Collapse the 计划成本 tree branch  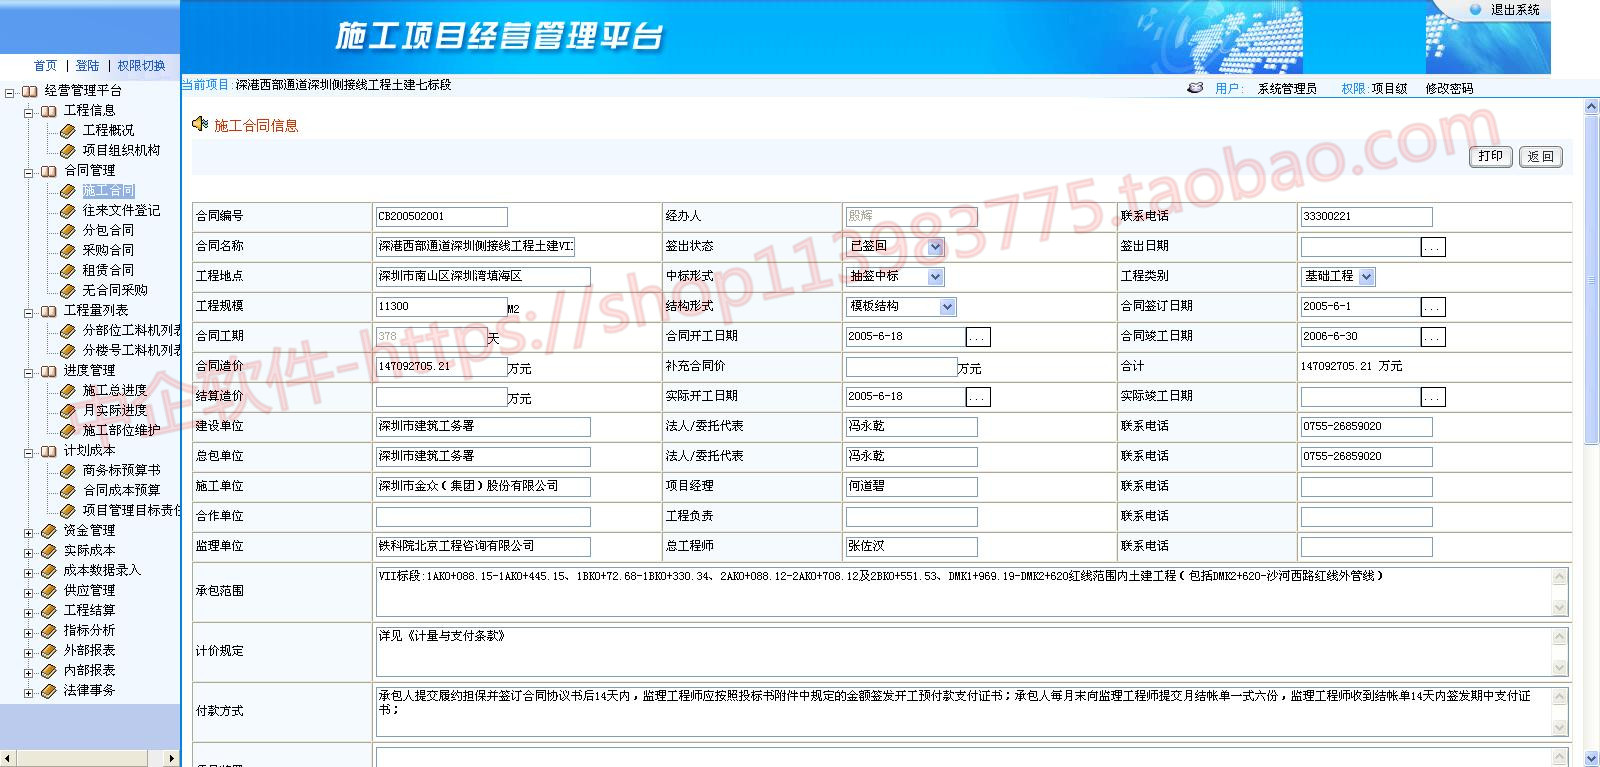pos(29,453)
